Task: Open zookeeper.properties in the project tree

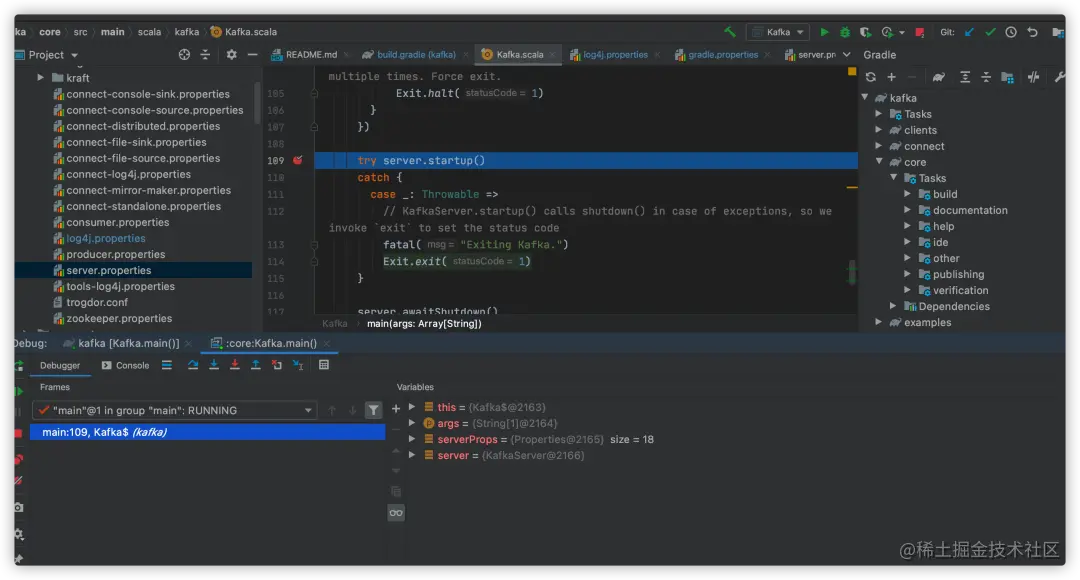Action: tap(118, 318)
